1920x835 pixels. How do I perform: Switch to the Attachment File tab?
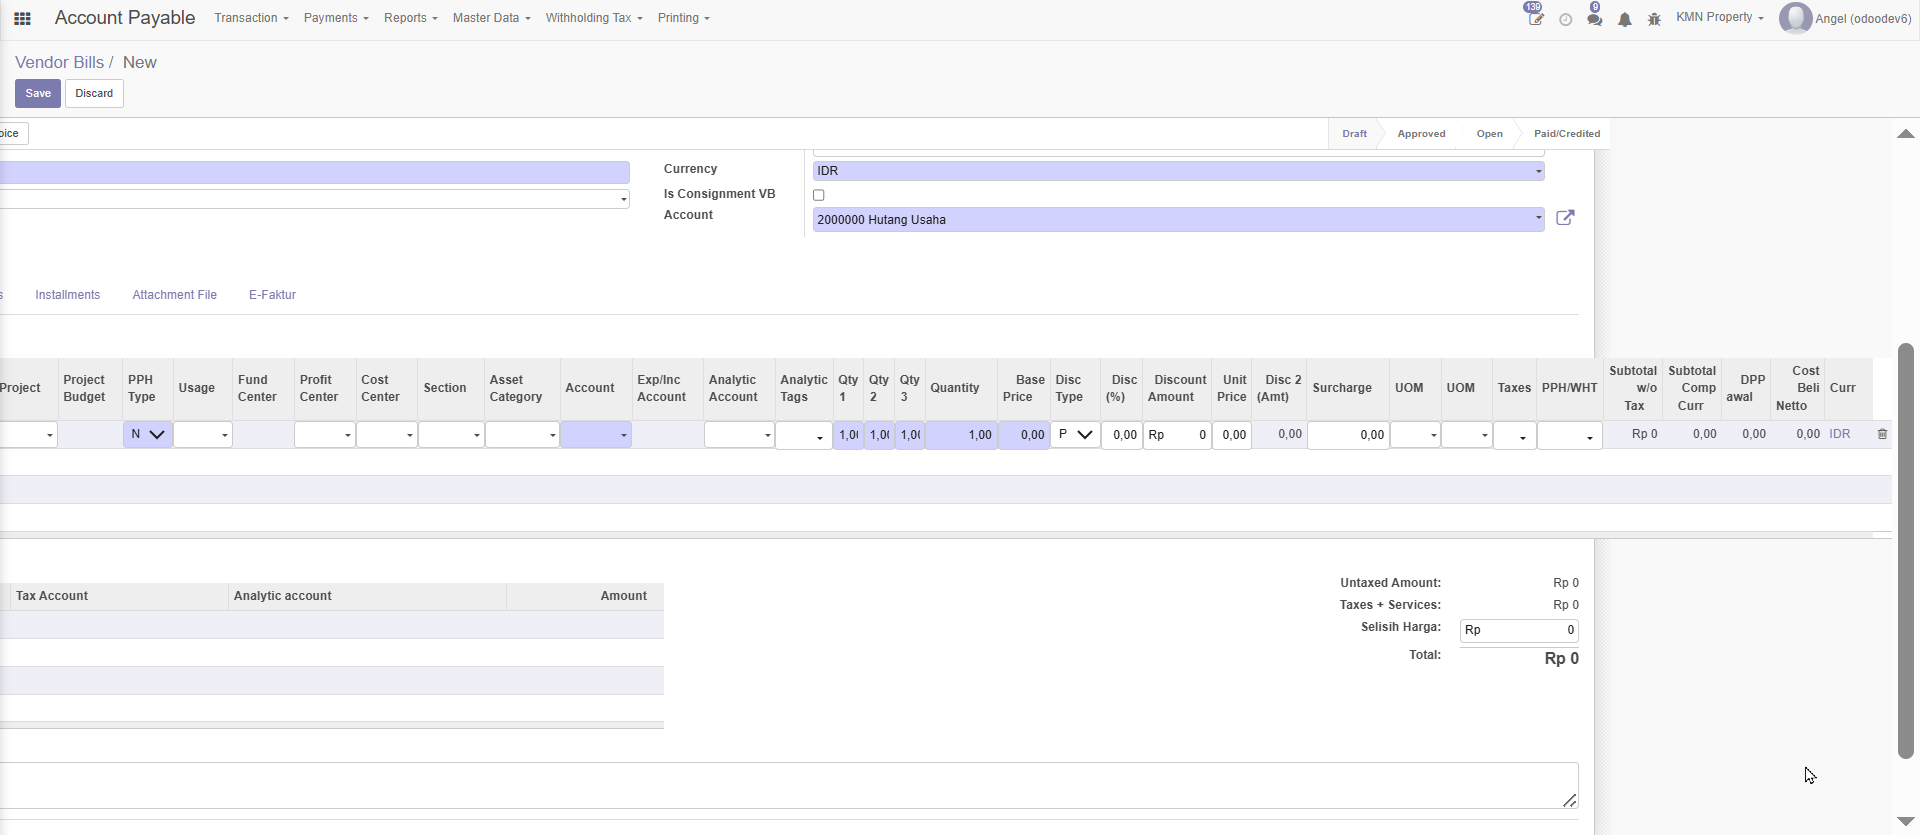pyautogui.click(x=175, y=295)
